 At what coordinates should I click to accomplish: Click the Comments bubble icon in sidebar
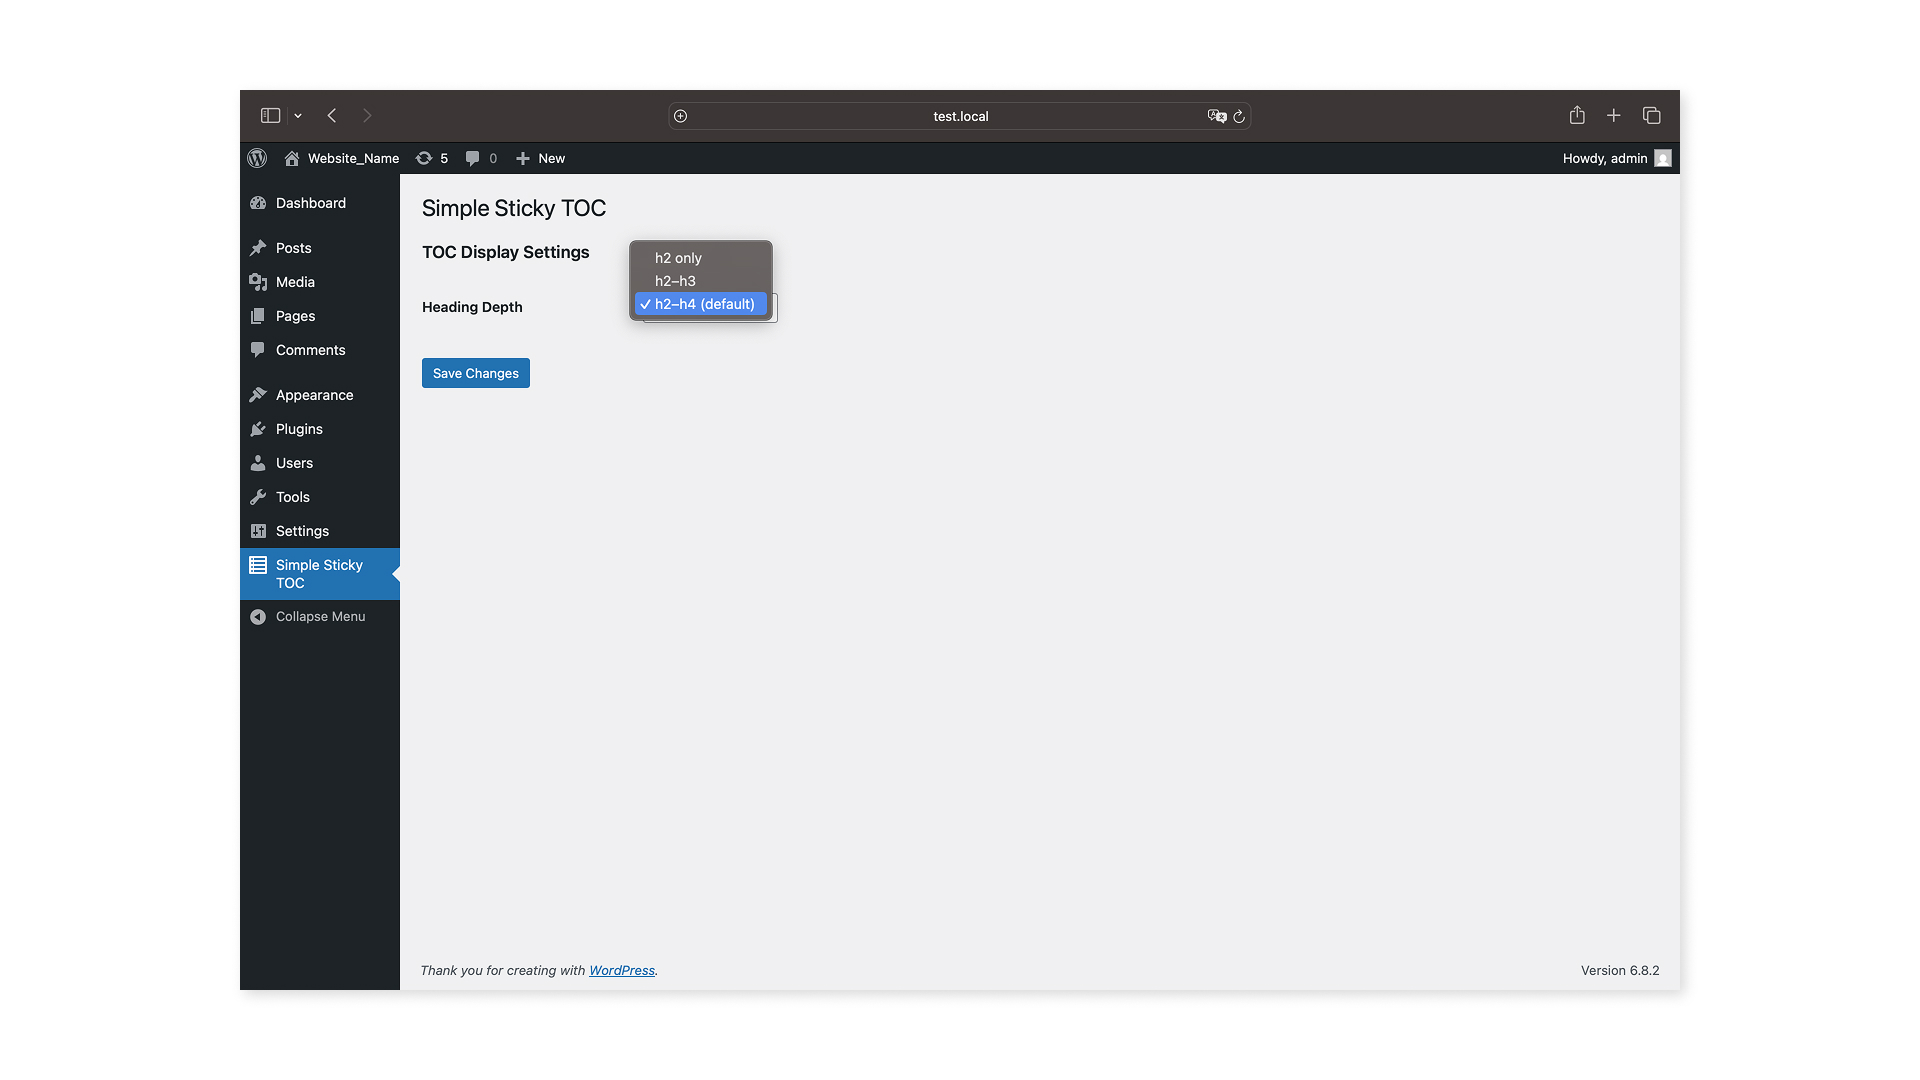[x=258, y=350]
